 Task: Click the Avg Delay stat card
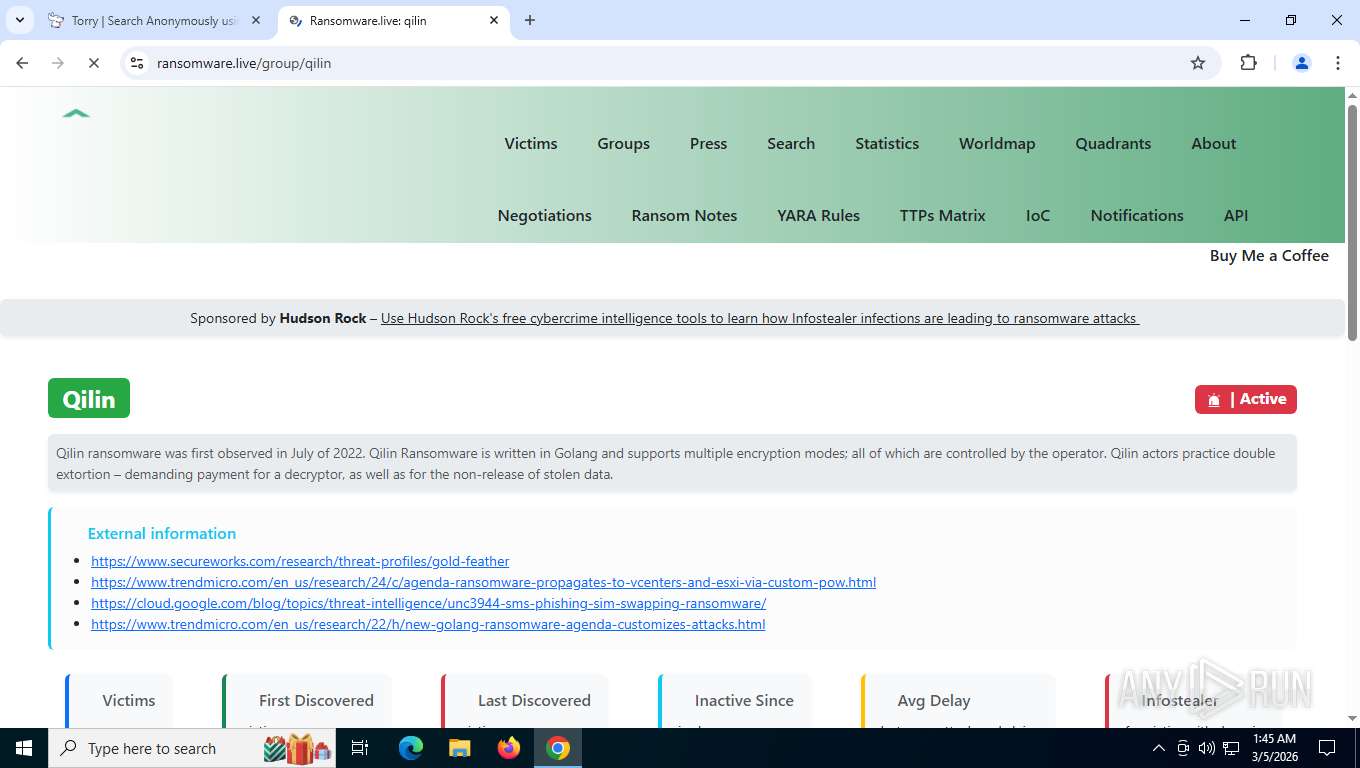(958, 700)
